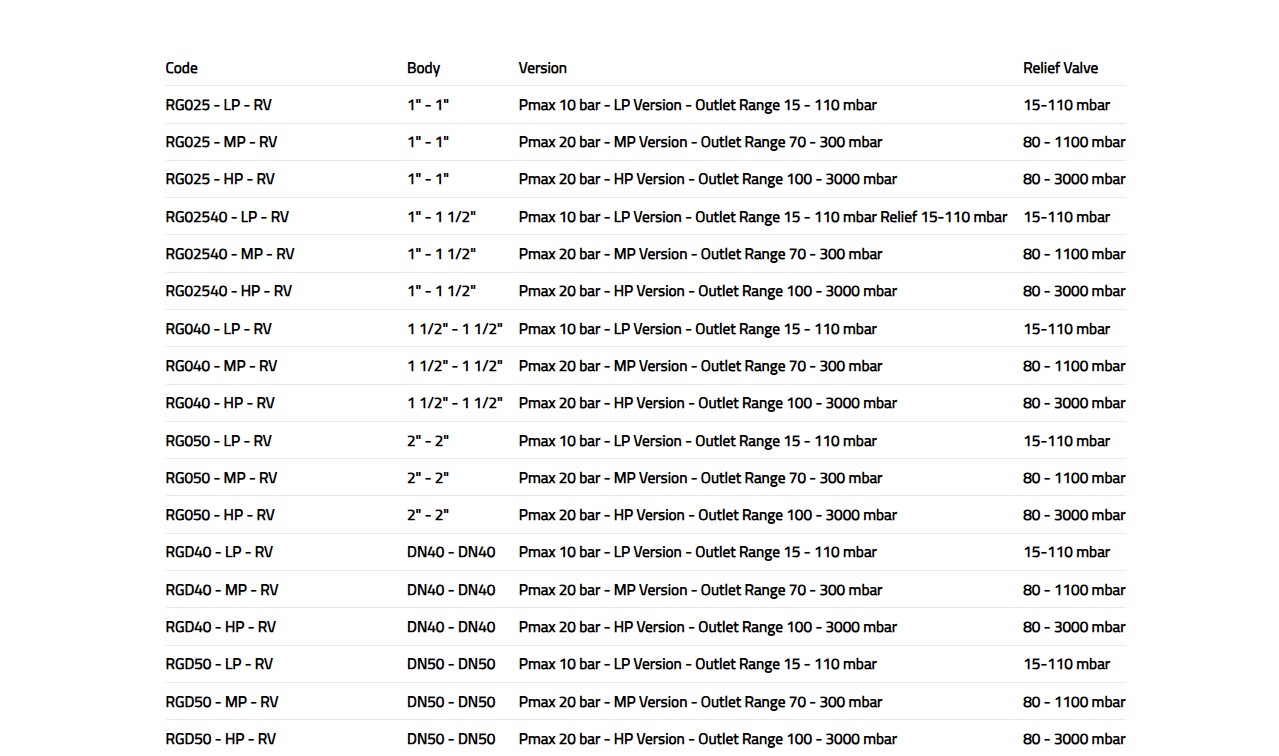The width and height of the screenshot is (1279, 756).
Task: Pick the RG02540 - HP - RV code
Action: pos(228,291)
